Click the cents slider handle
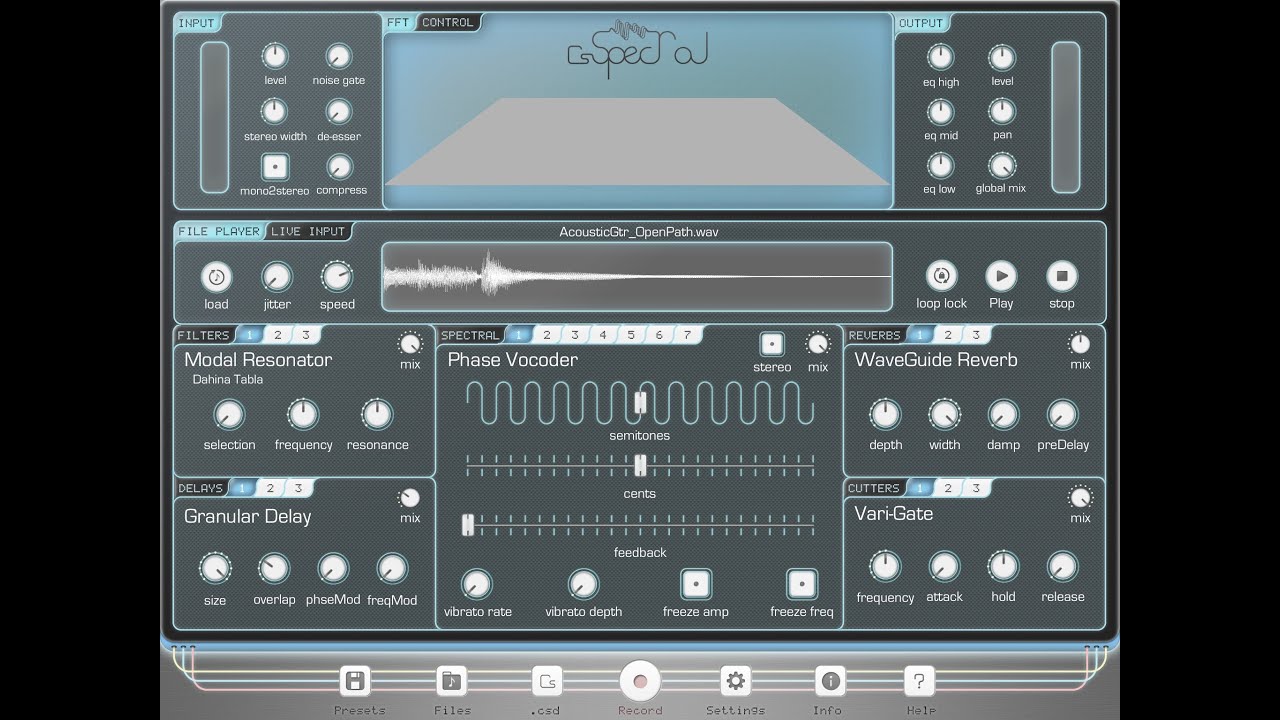The height and width of the screenshot is (720, 1280). click(640, 465)
